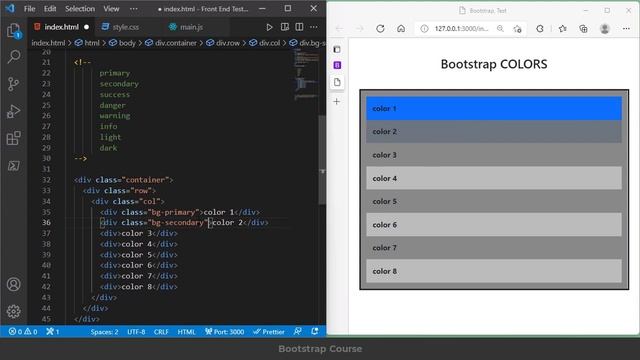Open the Edit menu
Screen dimensions: 640x360
(50, 9)
